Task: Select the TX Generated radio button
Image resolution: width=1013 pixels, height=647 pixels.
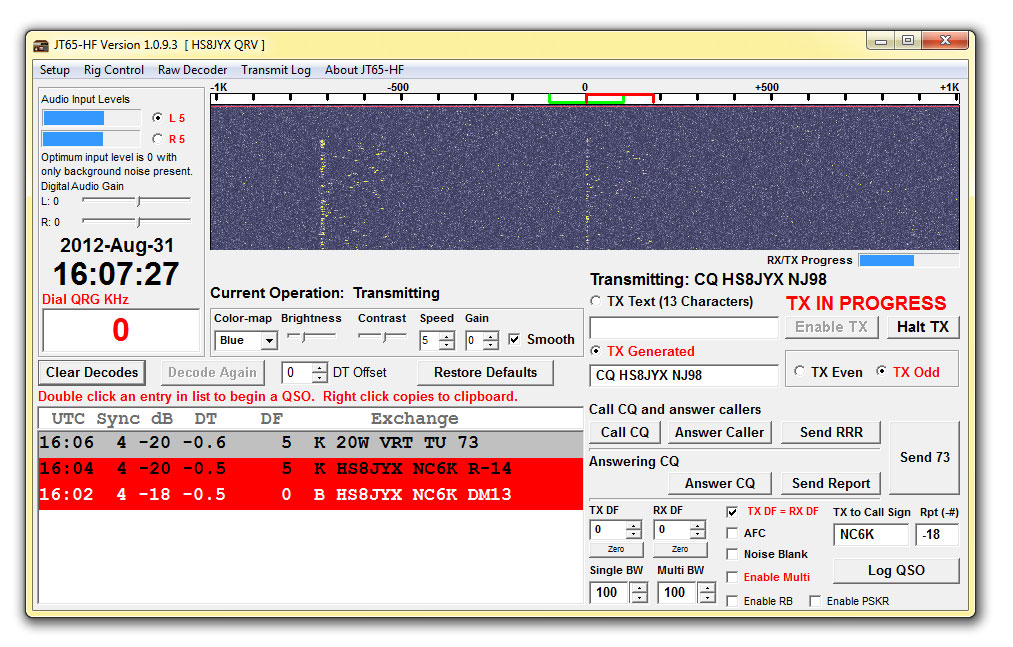Action: (x=596, y=351)
